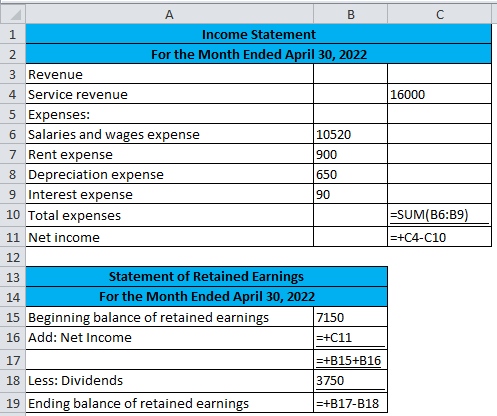Select the 'Net income' label in row 11
497x416 pixels.
pyautogui.click(x=170, y=237)
